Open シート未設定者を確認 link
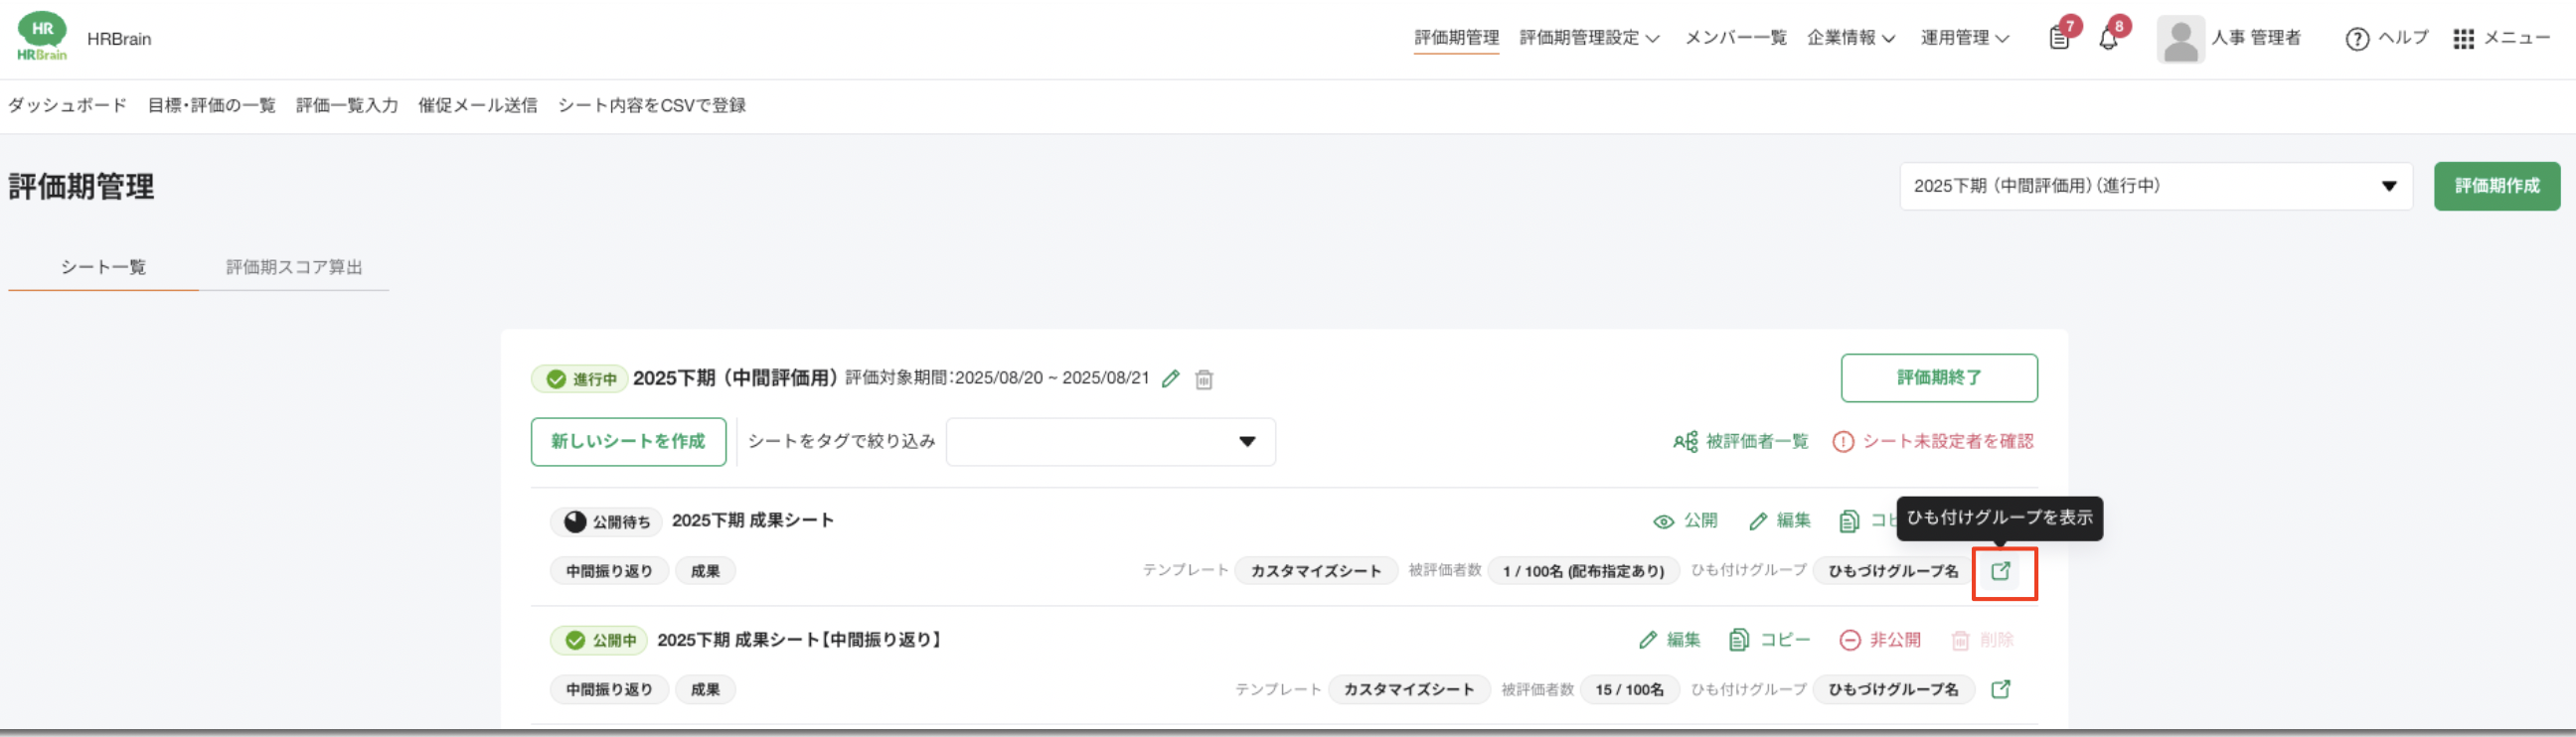2576x737 pixels. coord(1933,442)
